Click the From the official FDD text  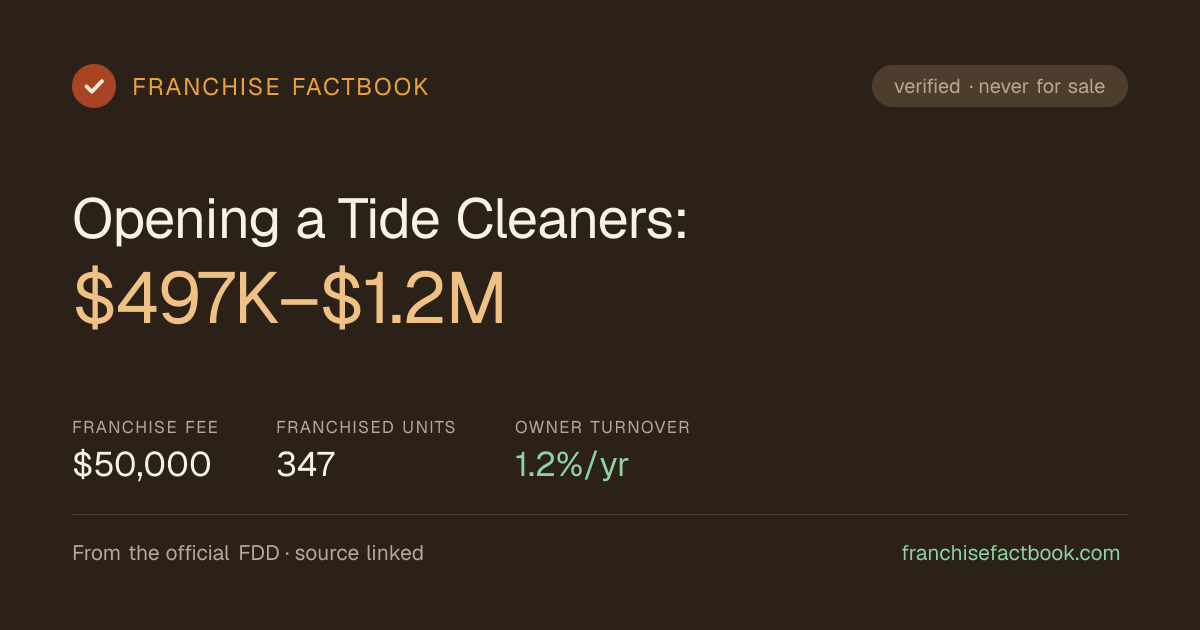(177, 553)
